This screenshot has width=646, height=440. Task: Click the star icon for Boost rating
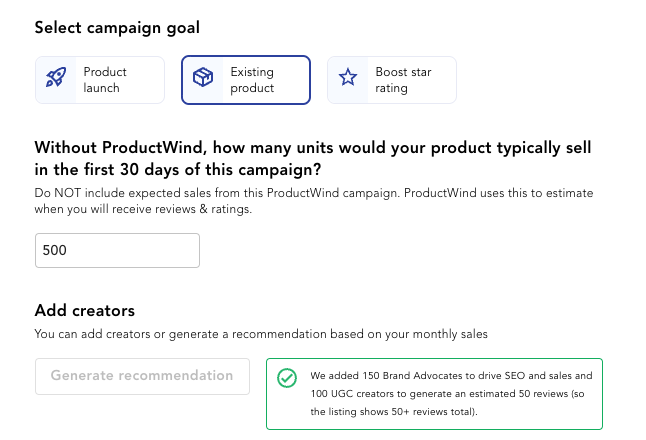[348, 77]
